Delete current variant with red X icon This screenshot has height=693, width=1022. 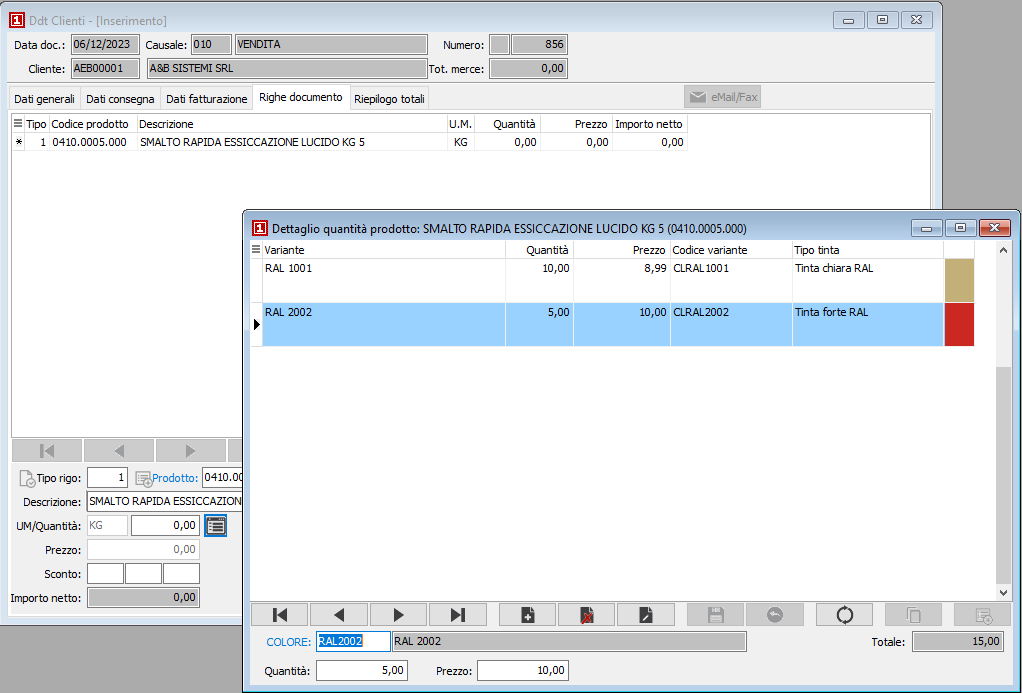[587, 615]
